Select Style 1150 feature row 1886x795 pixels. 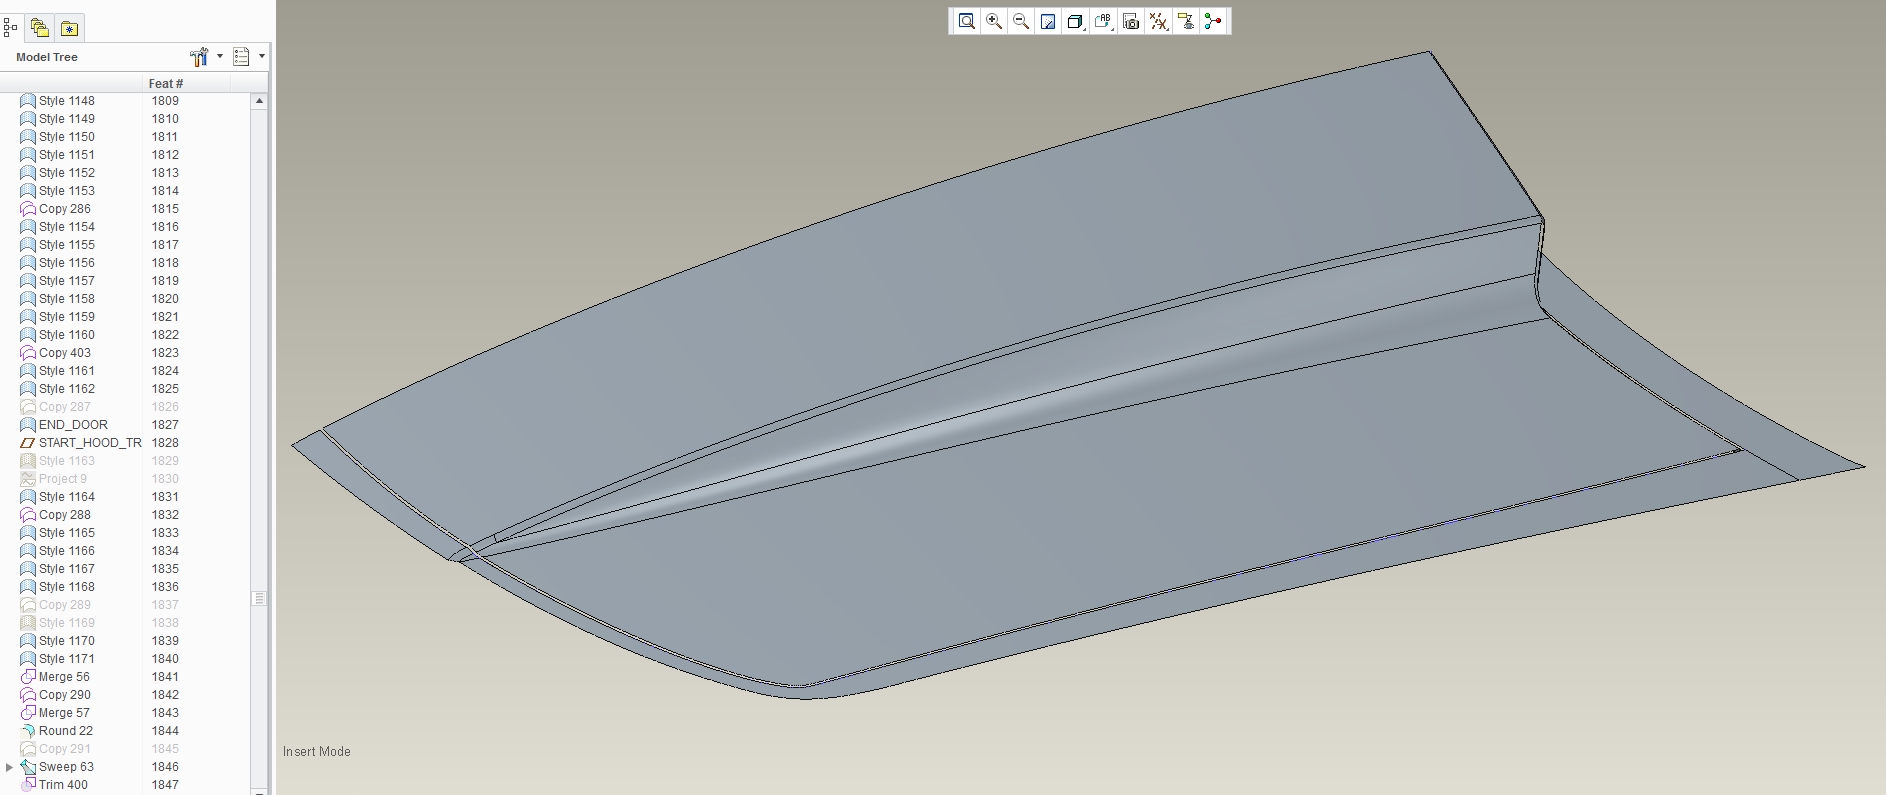(67, 137)
